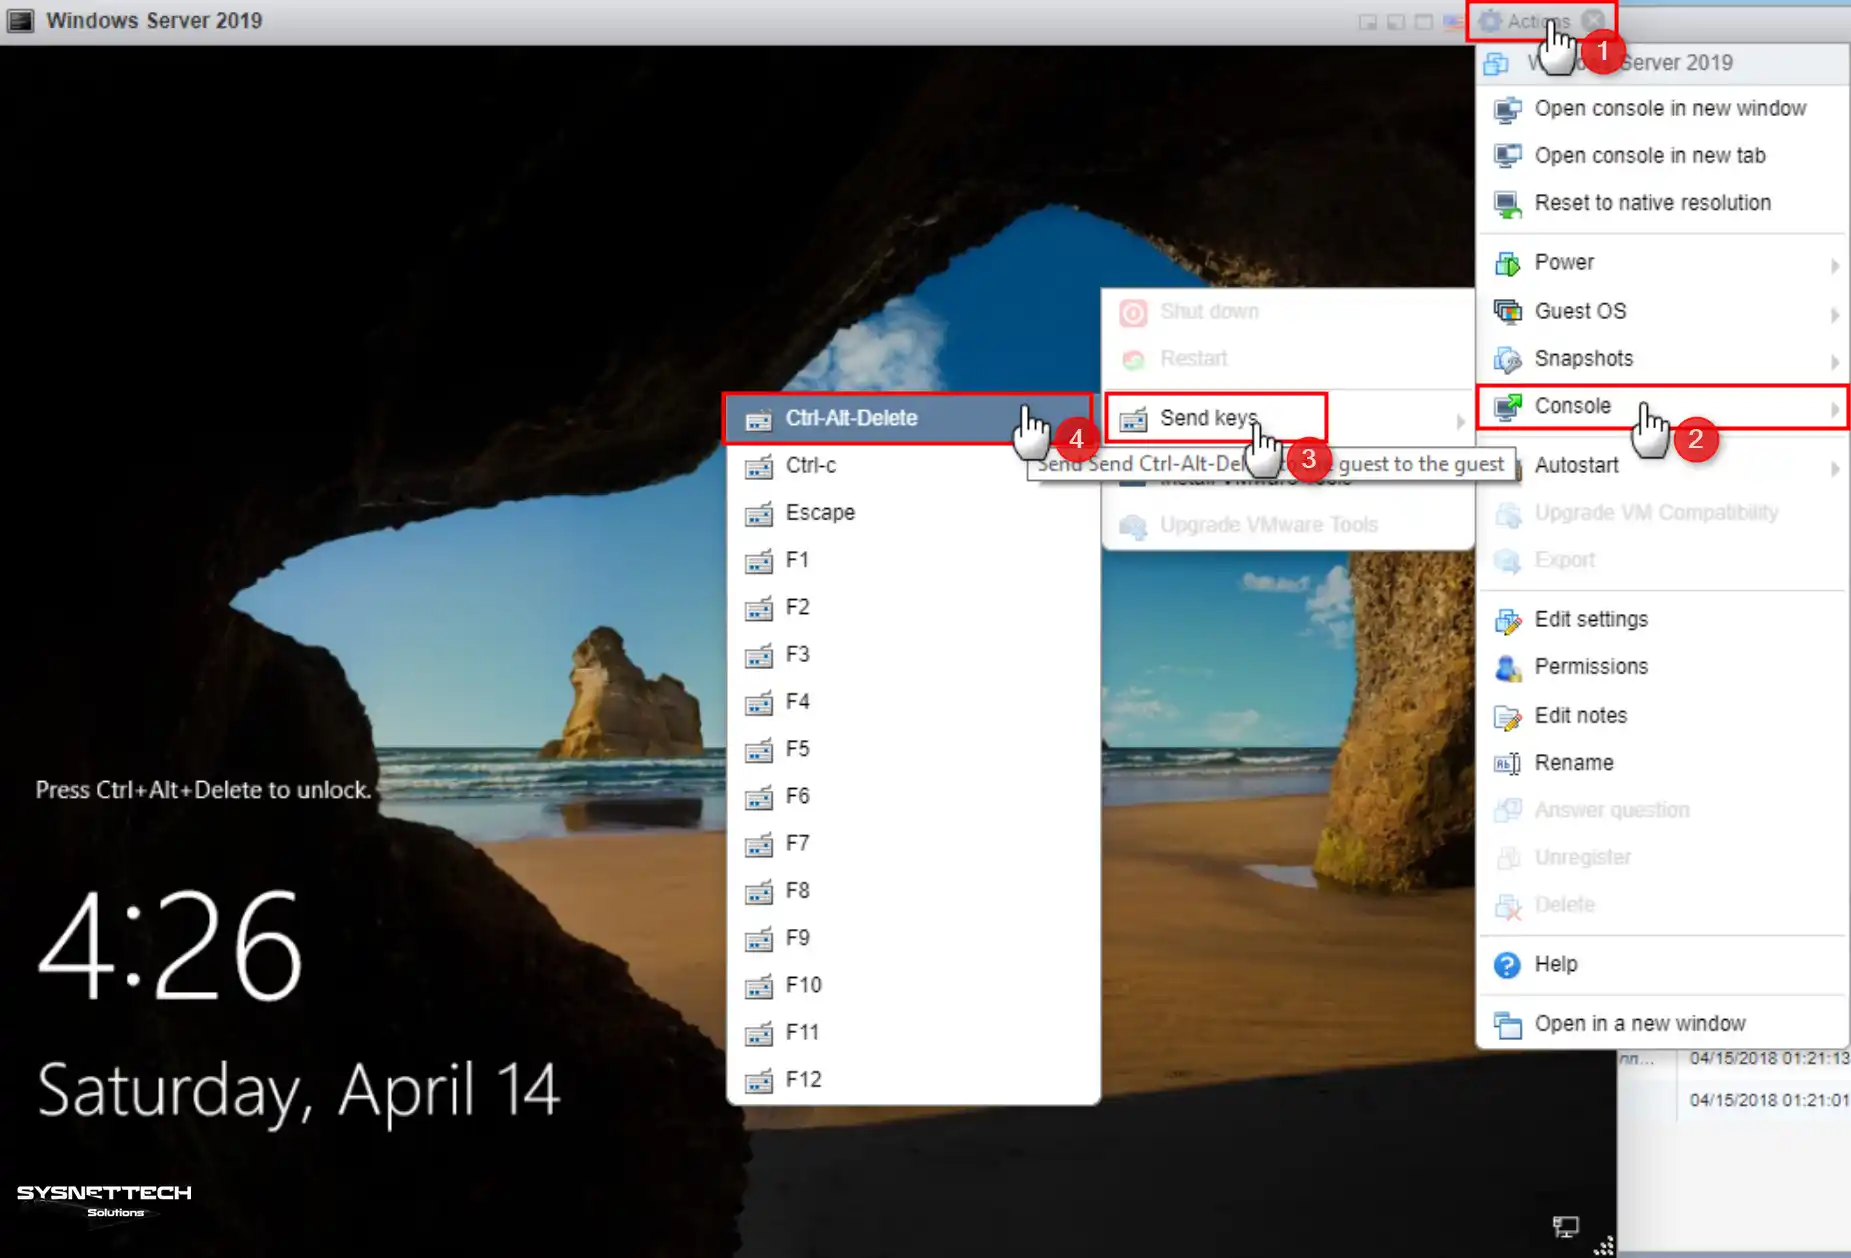Click keyboard icon beside Ctrl-c
Image resolution: width=1851 pixels, height=1258 pixels.
point(759,467)
